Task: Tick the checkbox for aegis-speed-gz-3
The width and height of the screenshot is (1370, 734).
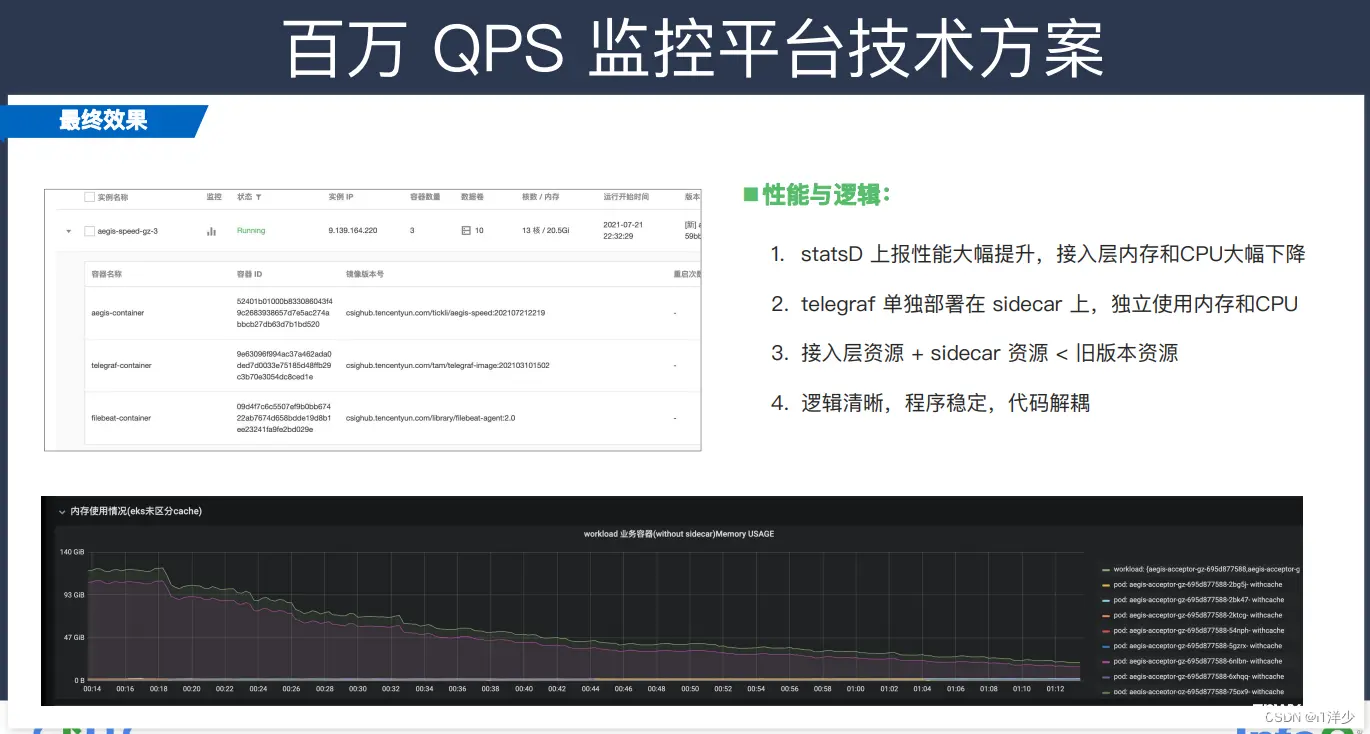Action: [x=89, y=231]
